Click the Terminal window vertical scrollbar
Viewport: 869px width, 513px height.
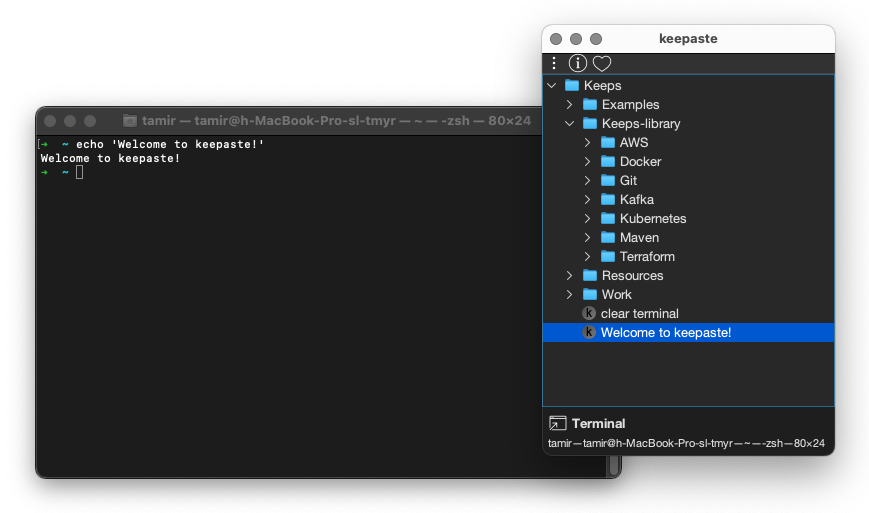614,465
